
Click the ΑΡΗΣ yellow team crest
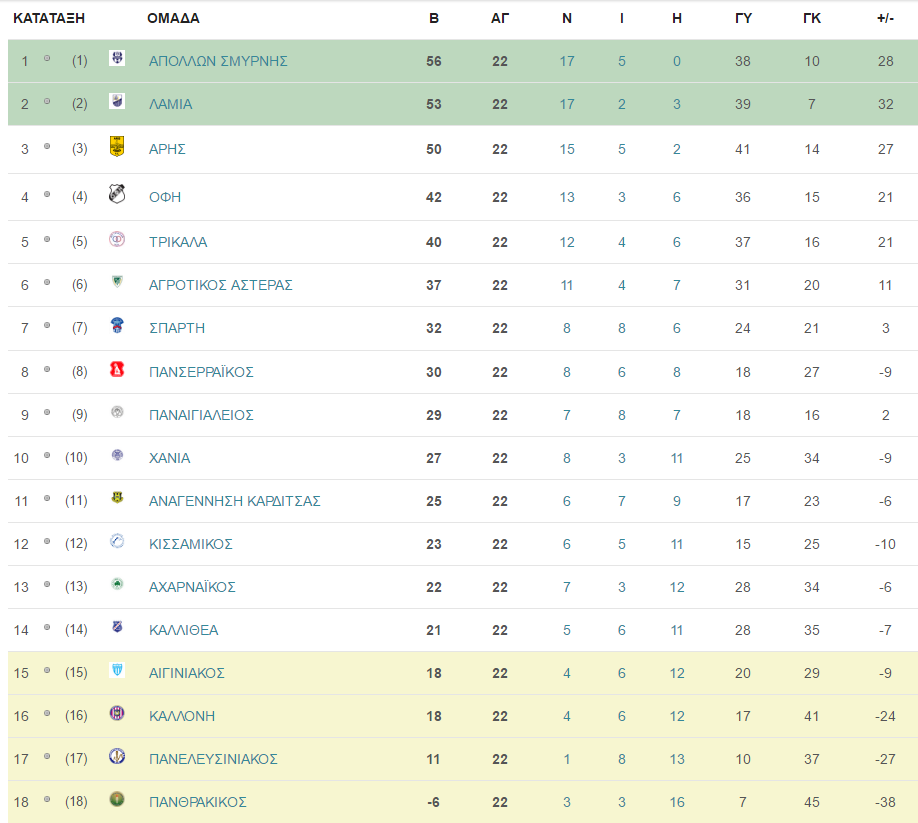(117, 146)
